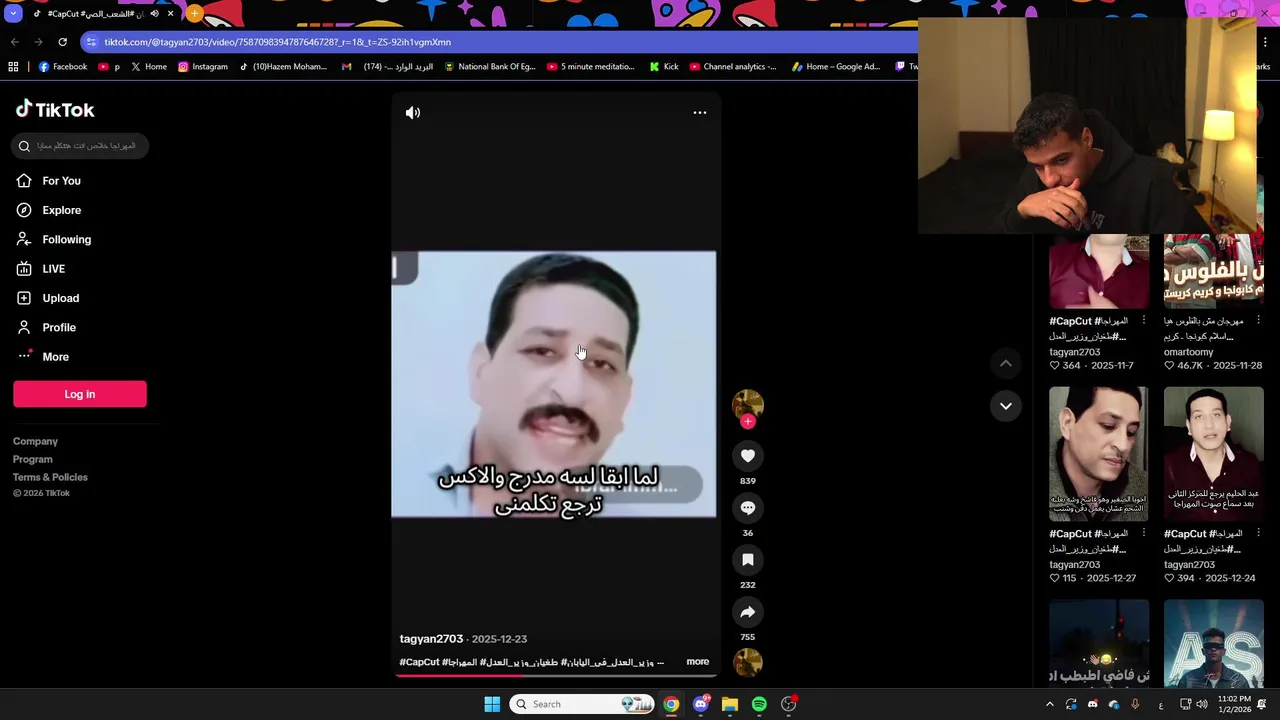This screenshot has height=720, width=1280.
Task: Open the tab search dropdown arrow
Action: 13,14
